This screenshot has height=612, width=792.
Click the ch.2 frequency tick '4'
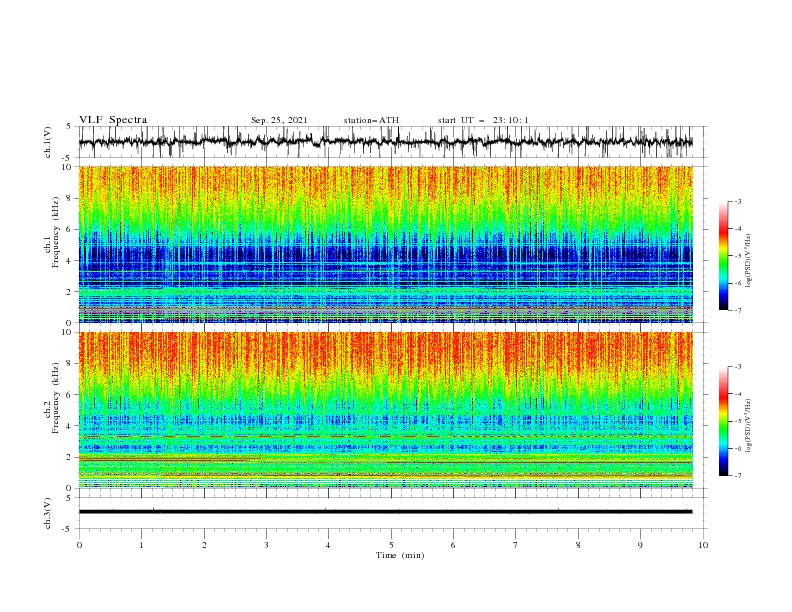[x=70, y=426]
